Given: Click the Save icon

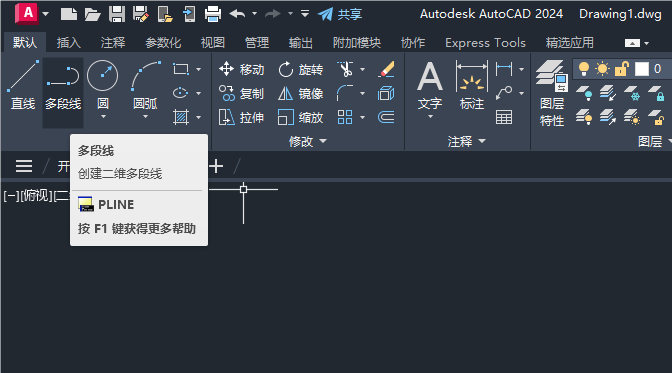Looking at the screenshot, I should 117,14.
